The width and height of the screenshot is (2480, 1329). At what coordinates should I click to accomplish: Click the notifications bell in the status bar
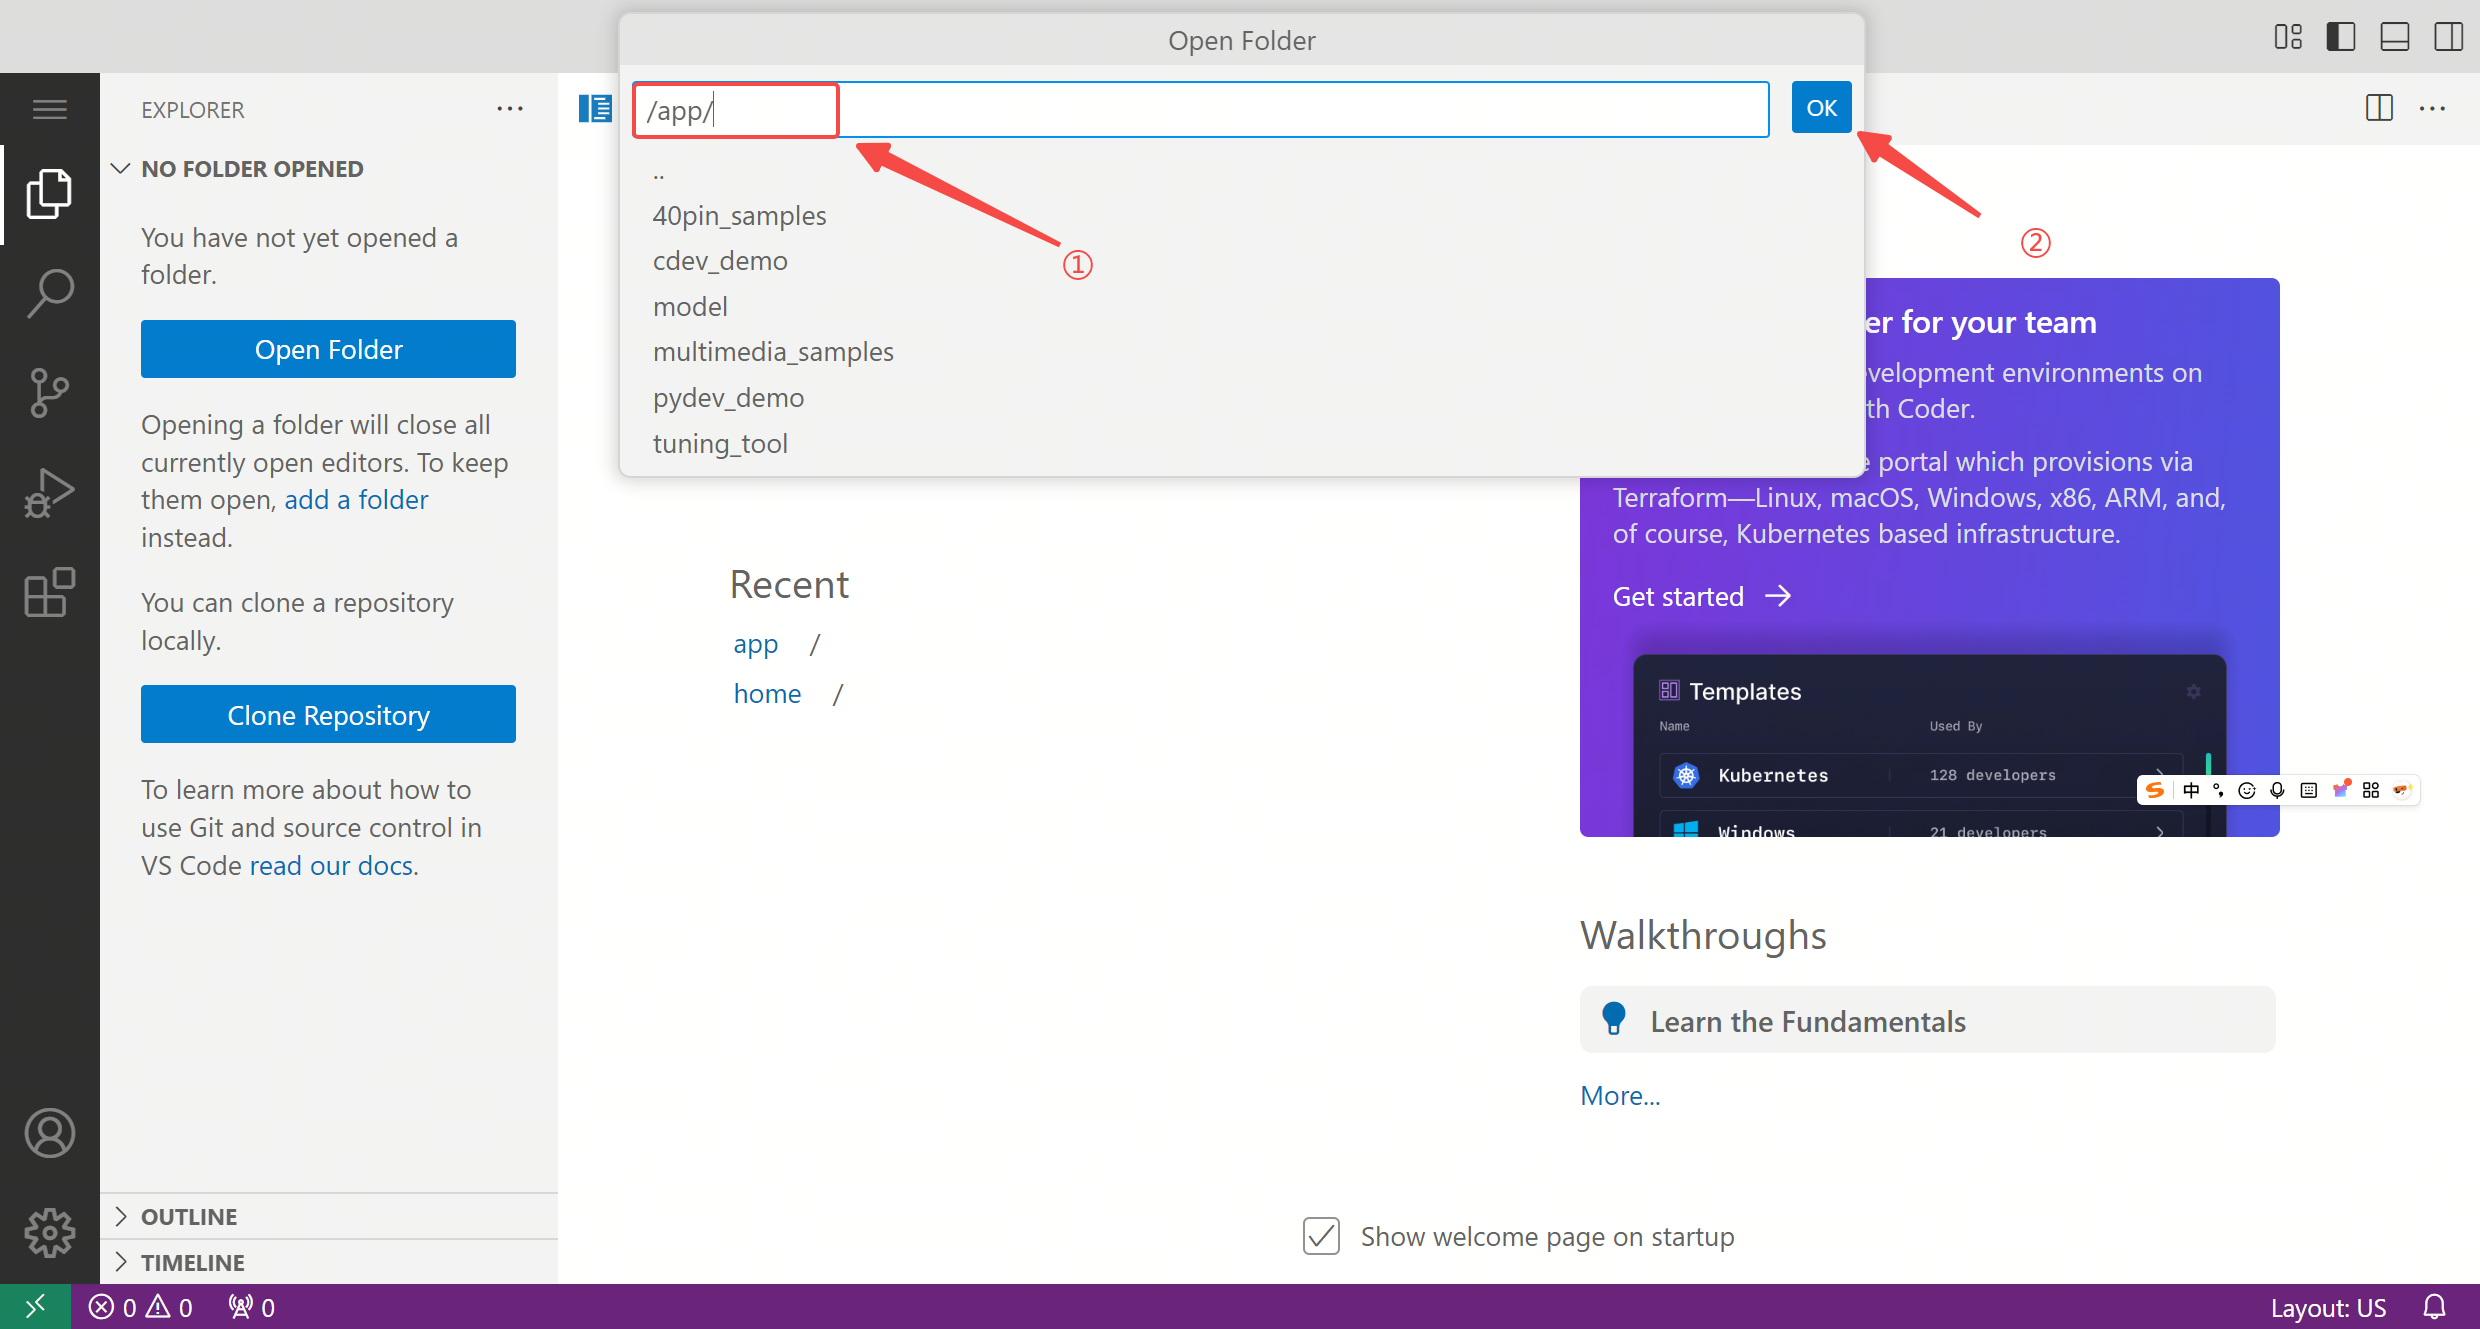[x=2435, y=1307]
